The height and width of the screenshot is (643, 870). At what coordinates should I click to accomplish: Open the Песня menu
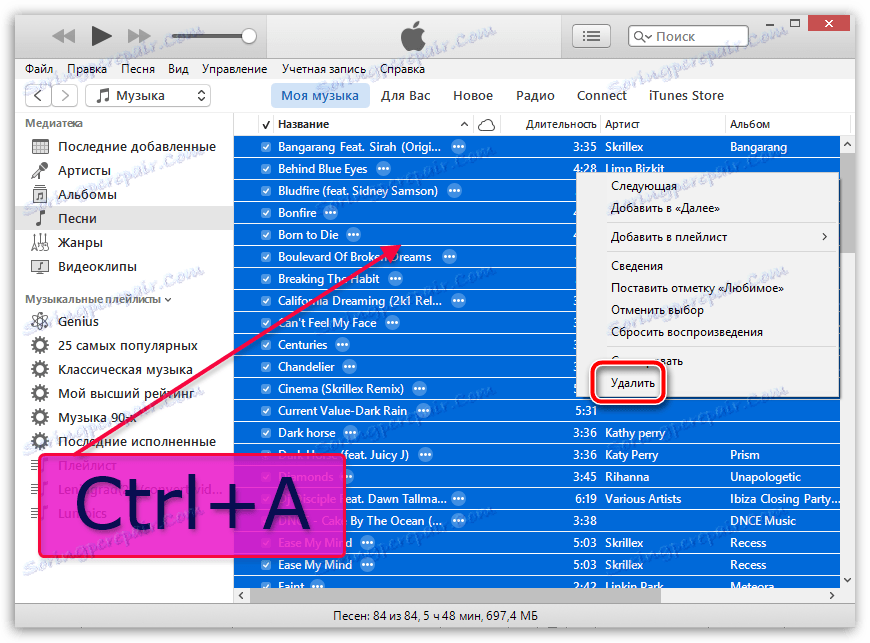pos(138,69)
